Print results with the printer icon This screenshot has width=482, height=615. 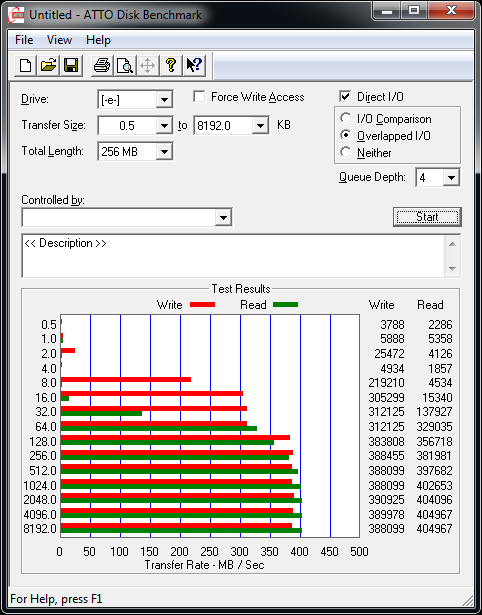(102, 65)
